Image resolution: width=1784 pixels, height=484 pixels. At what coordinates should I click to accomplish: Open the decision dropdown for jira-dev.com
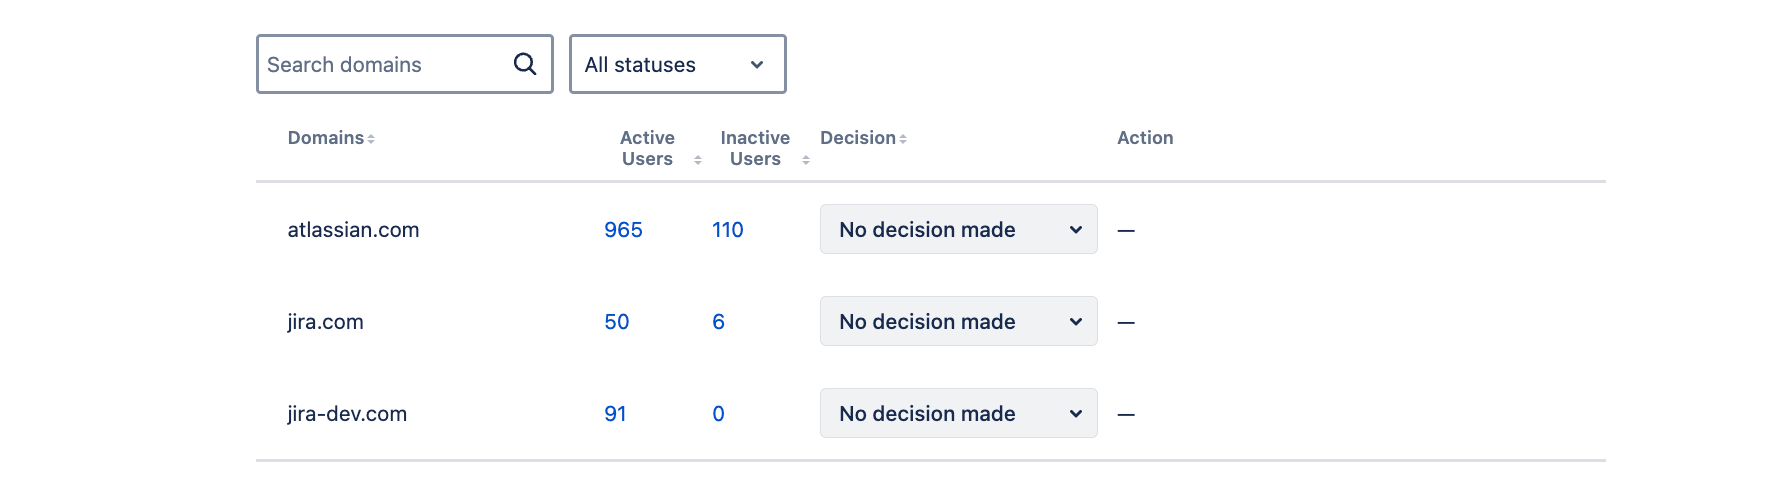tap(958, 414)
